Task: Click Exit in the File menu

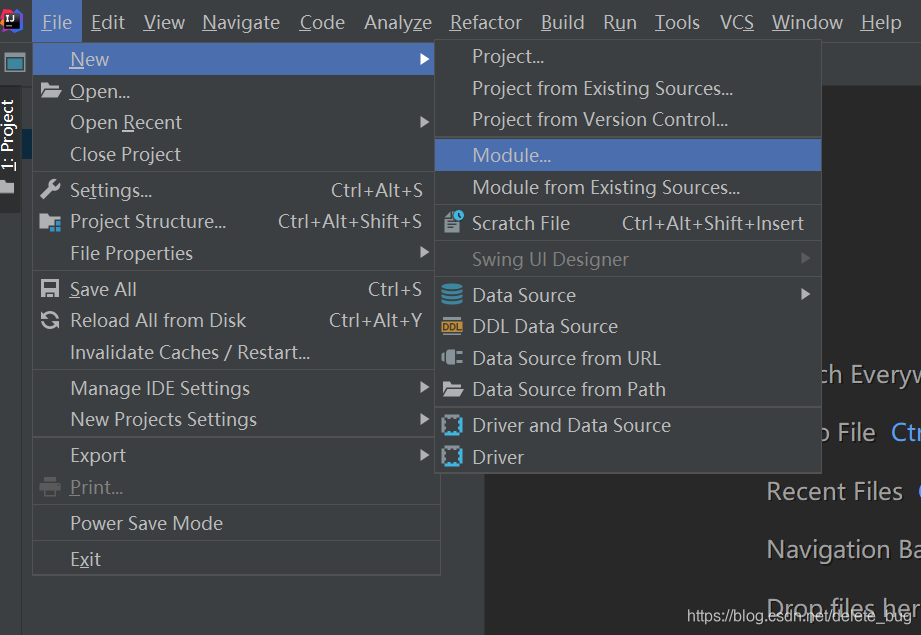Action: pyautogui.click(x=85, y=559)
